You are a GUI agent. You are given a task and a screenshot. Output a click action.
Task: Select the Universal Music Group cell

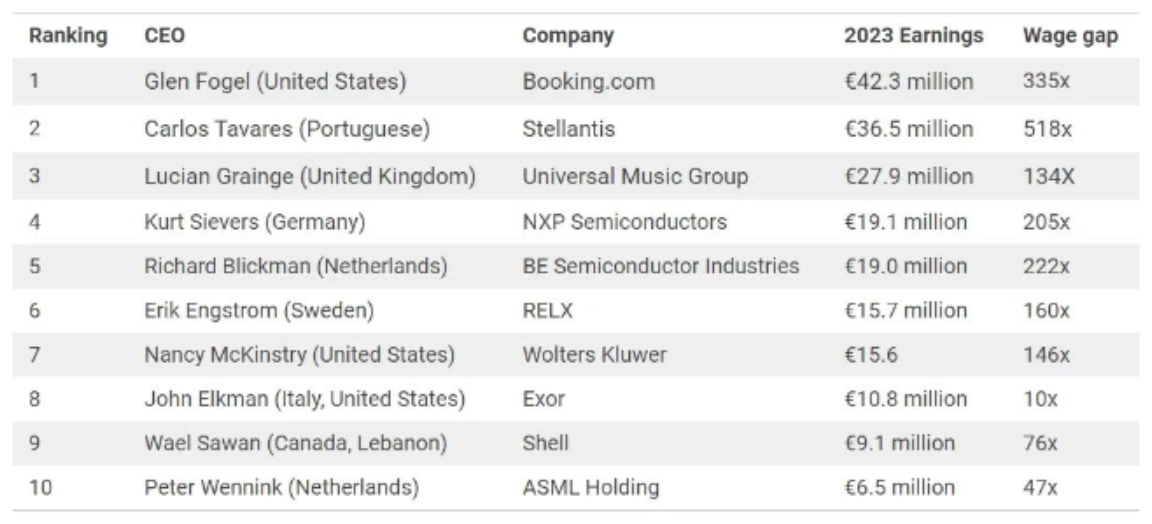coord(635,176)
